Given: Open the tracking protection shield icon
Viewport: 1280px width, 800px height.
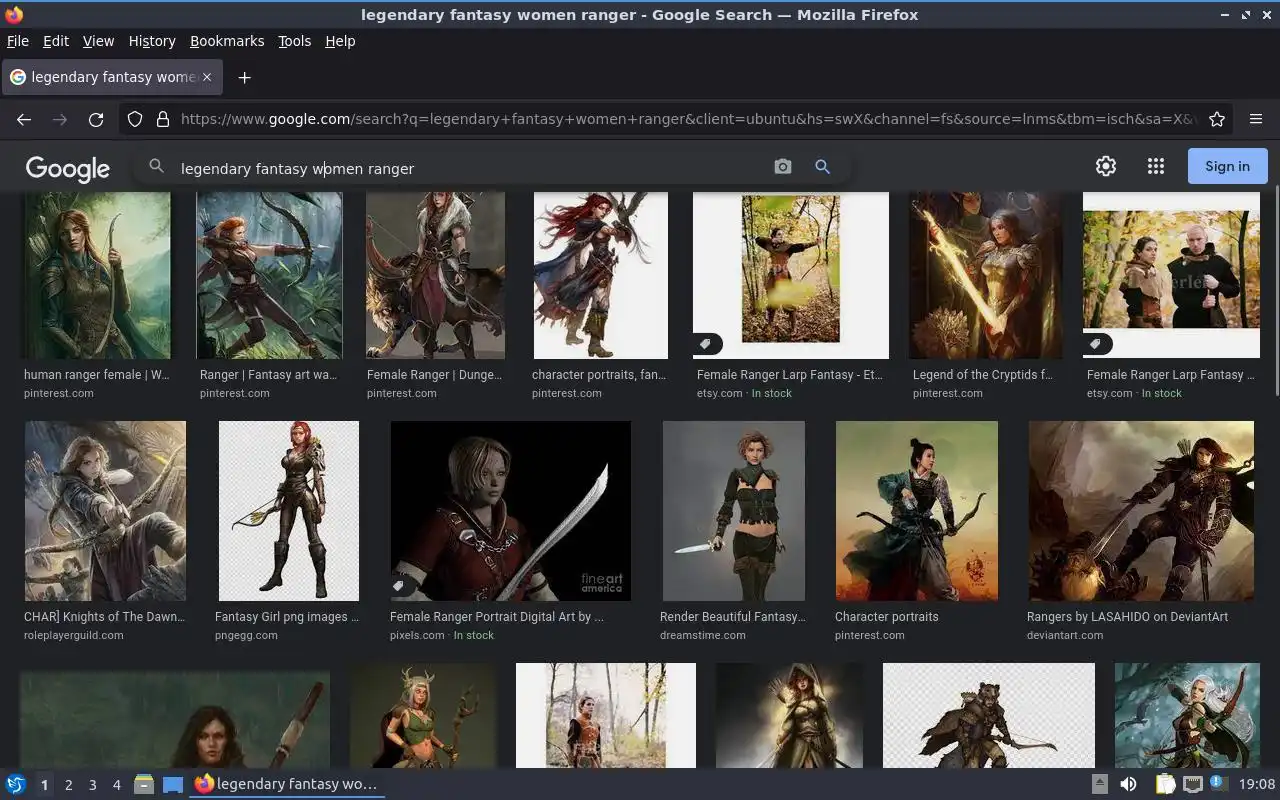Looking at the screenshot, I should pos(135,119).
